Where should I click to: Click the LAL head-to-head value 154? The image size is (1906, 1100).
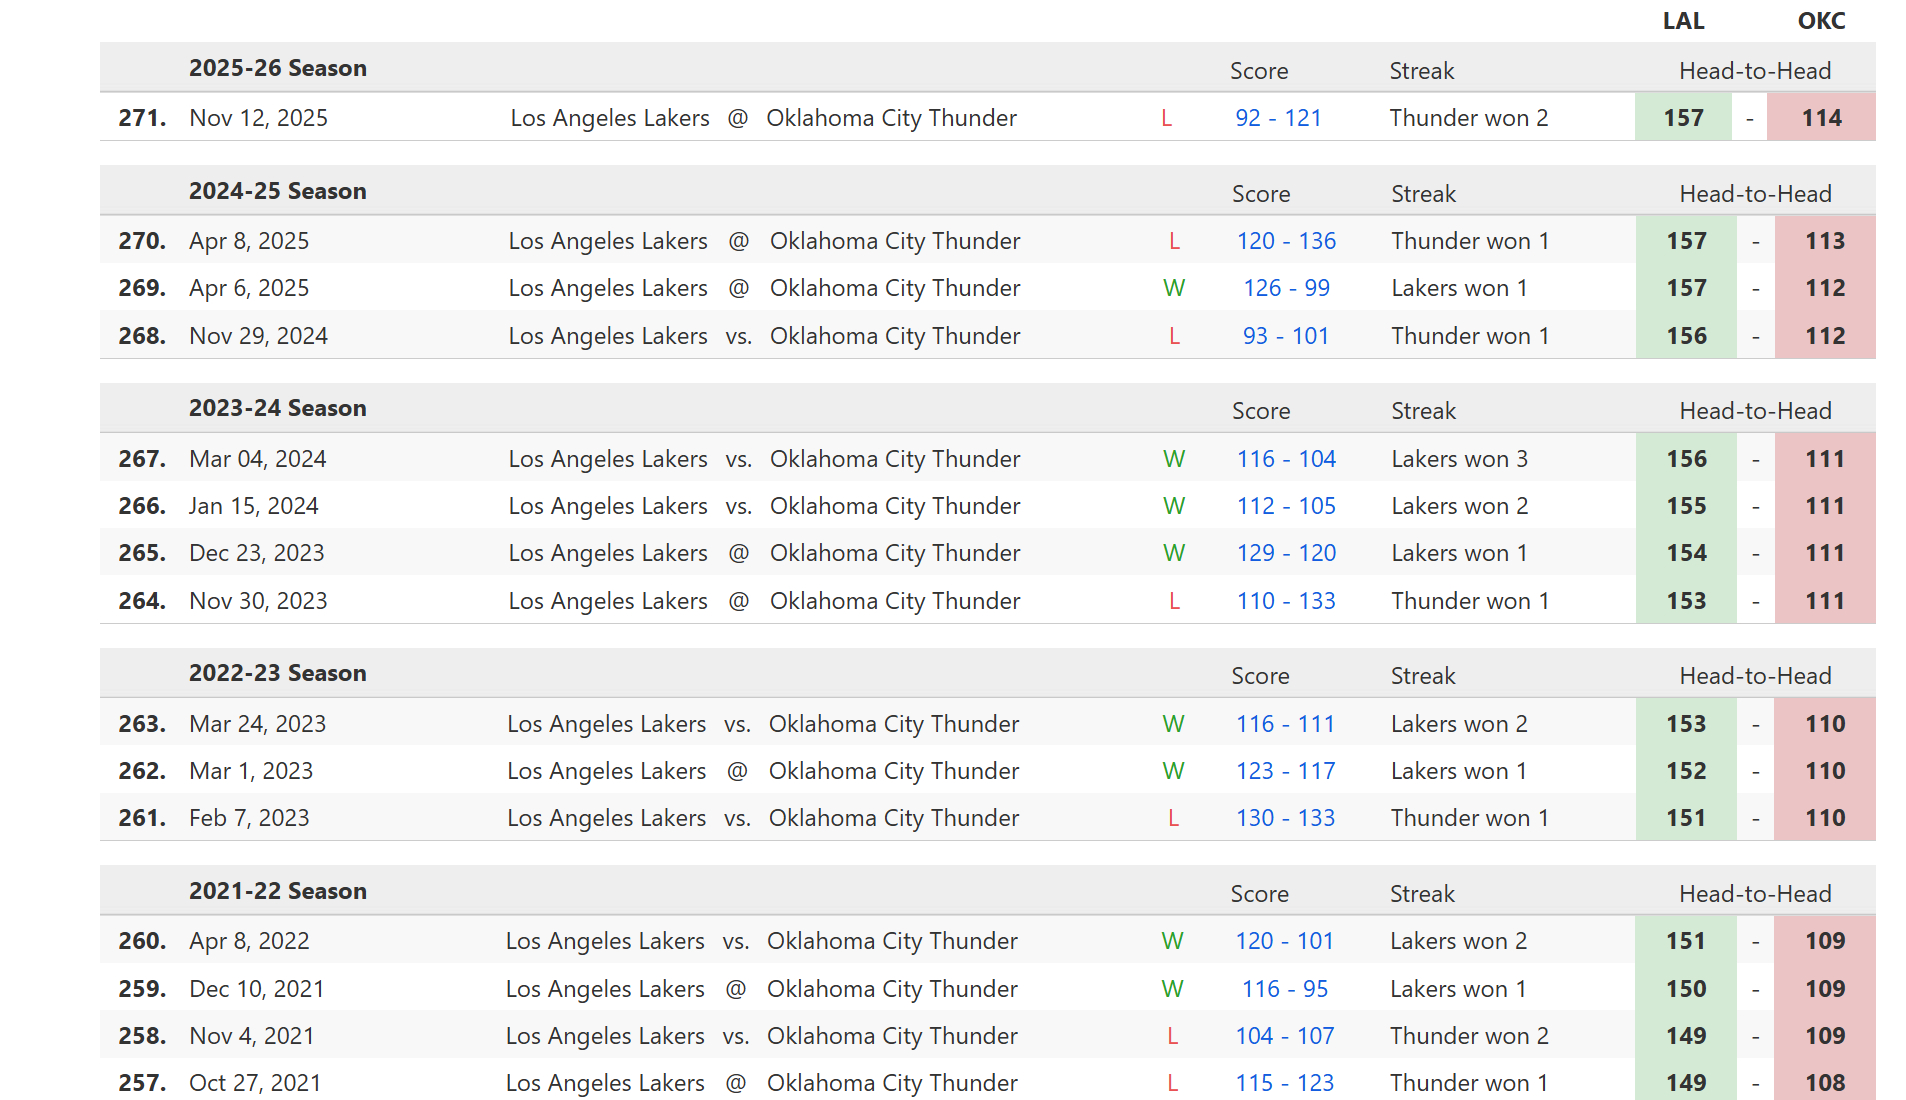[1686, 553]
